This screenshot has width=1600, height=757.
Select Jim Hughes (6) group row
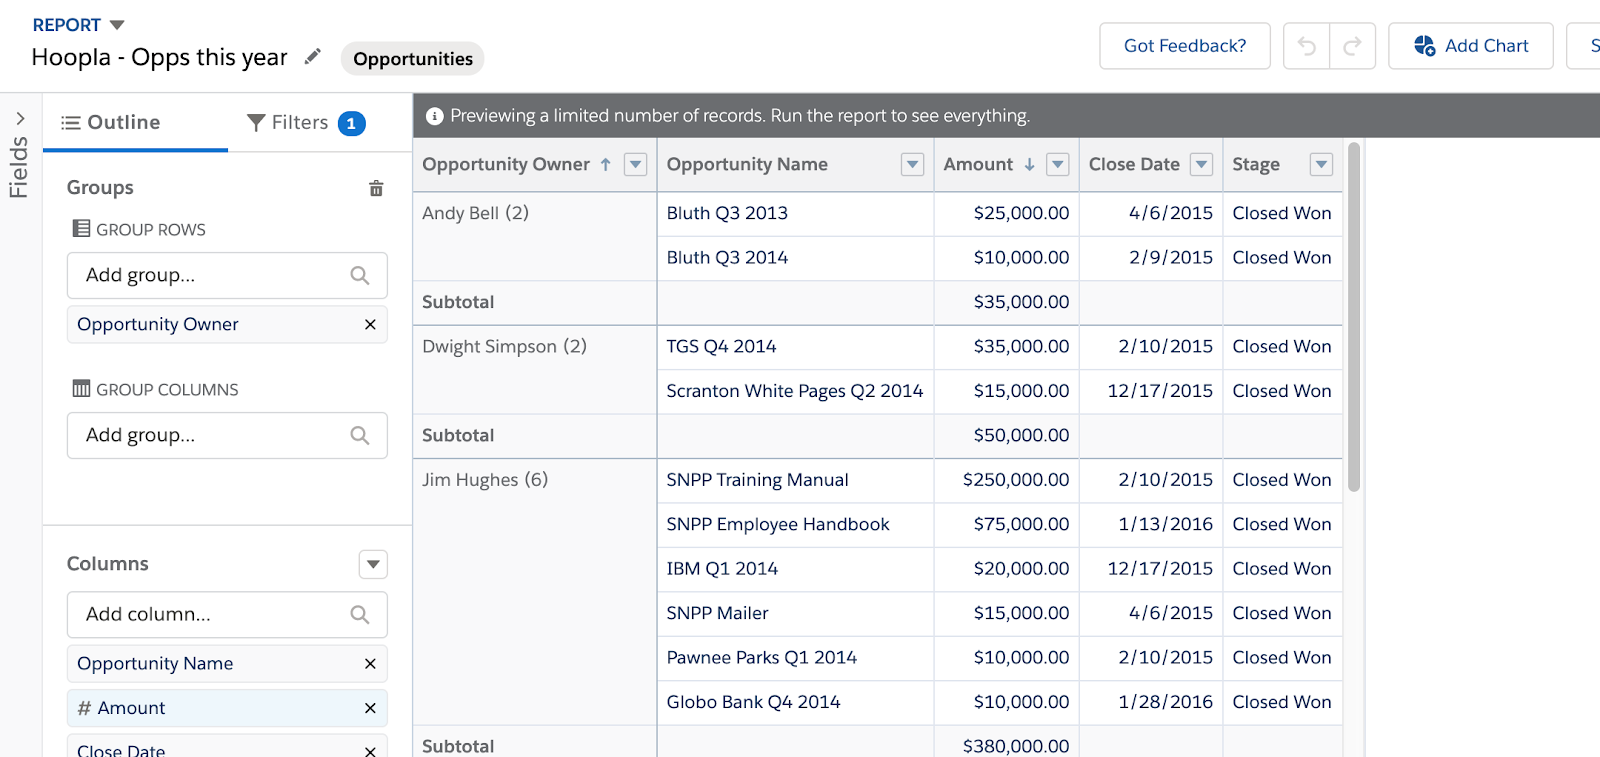point(485,480)
